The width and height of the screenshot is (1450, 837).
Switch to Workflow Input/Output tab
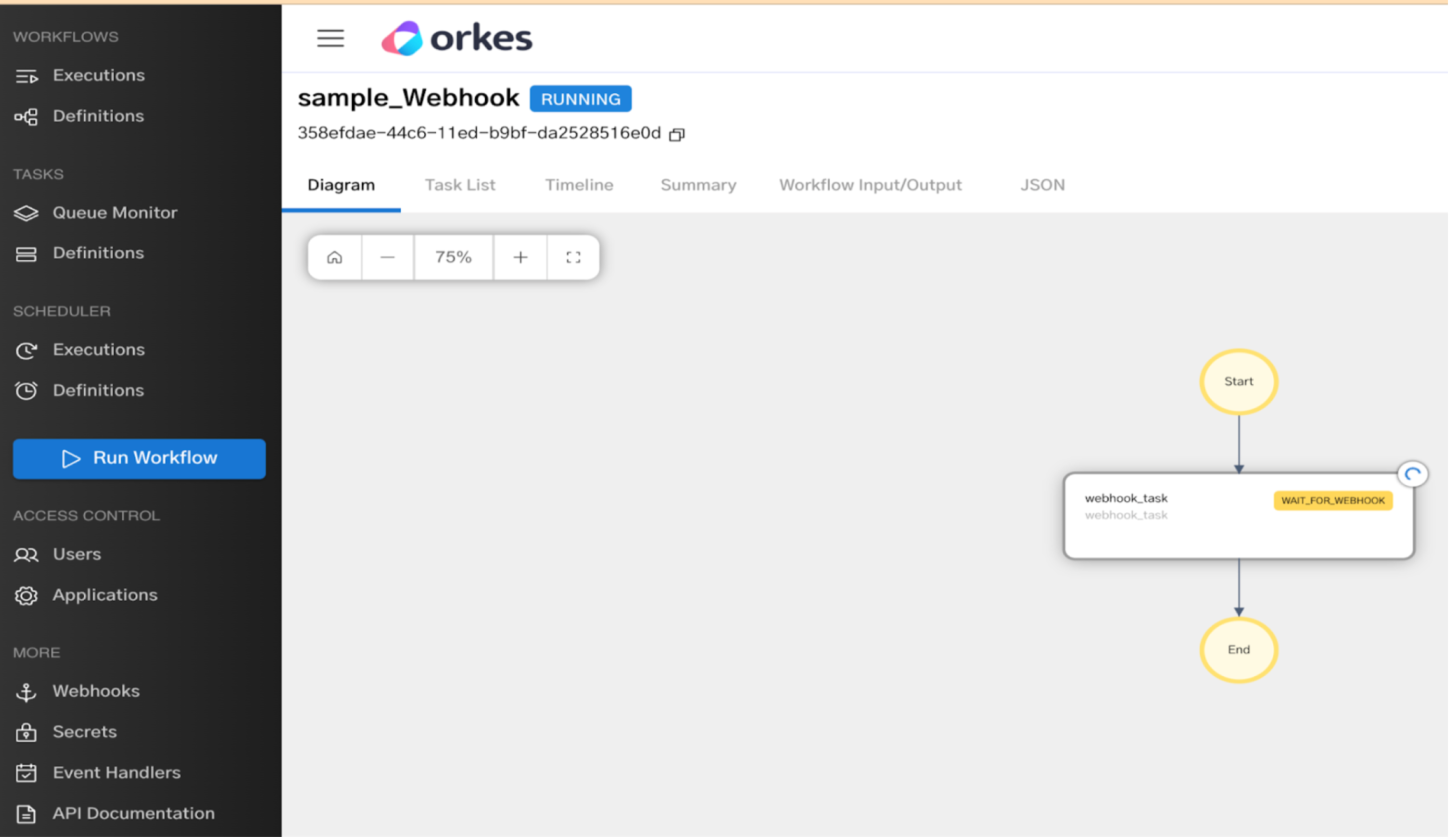[870, 185]
